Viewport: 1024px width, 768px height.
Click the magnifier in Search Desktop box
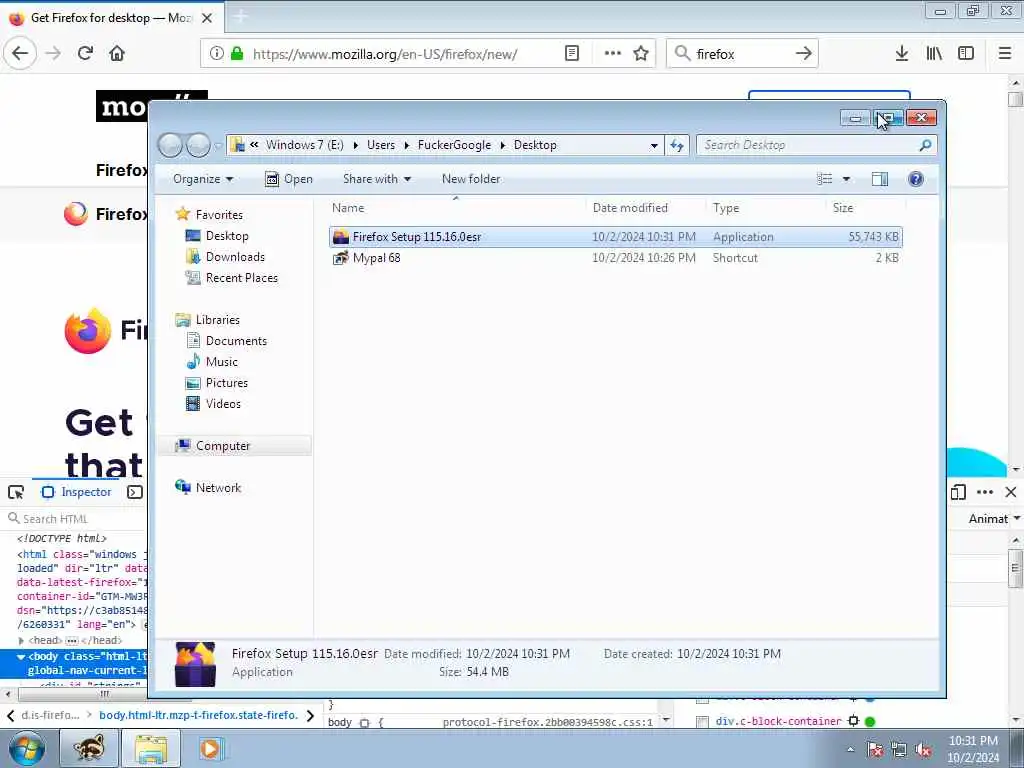(925, 145)
